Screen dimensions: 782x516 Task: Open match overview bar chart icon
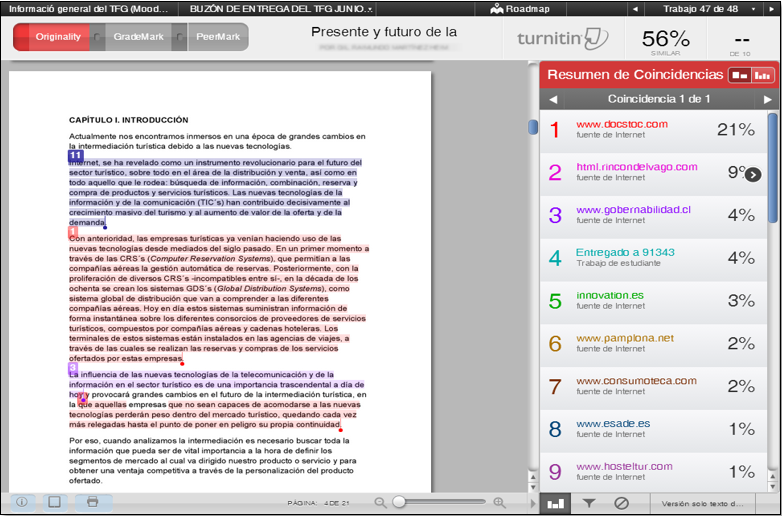pos(555,504)
